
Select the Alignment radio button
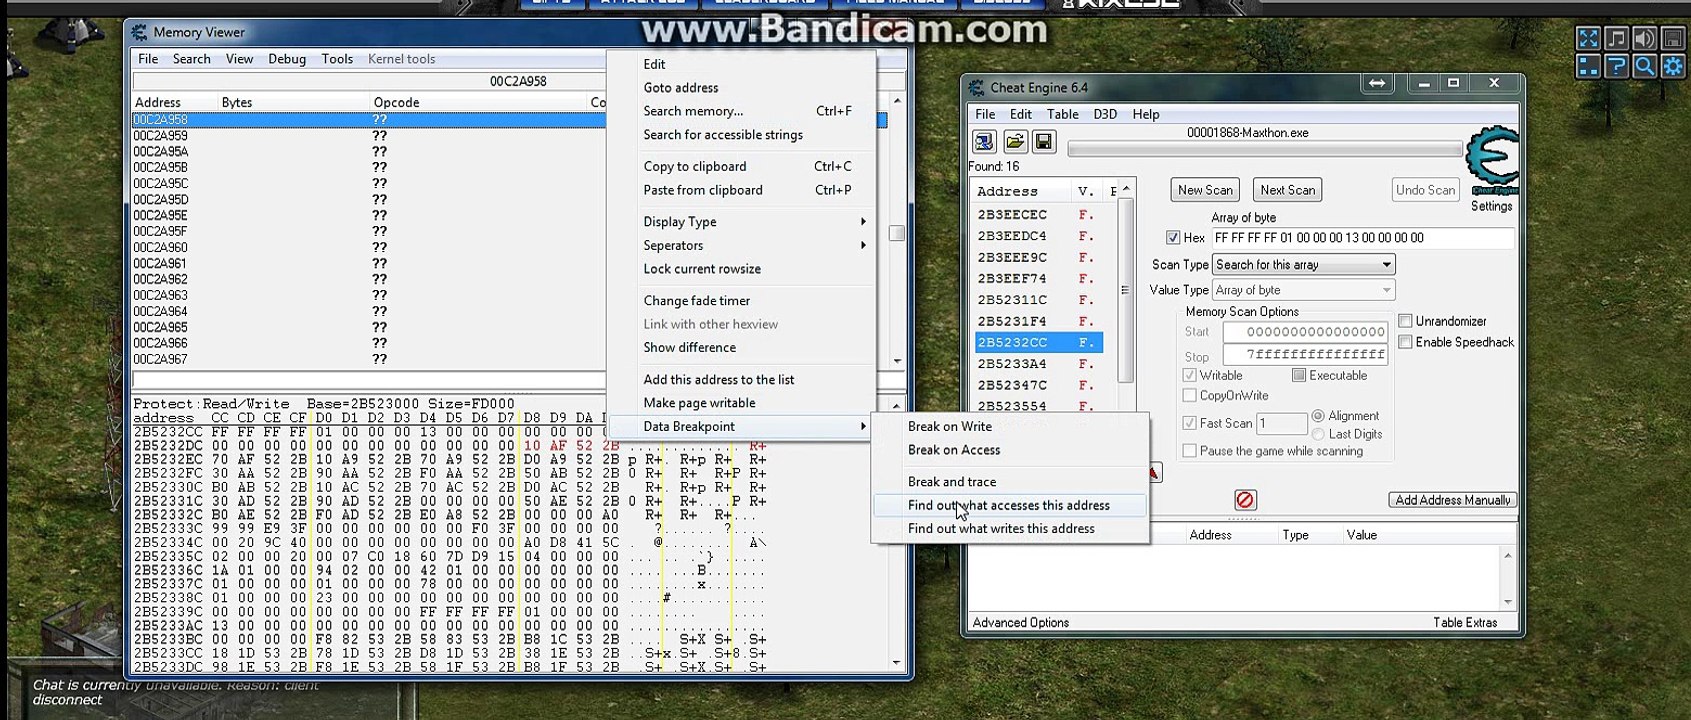point(1318,416)
